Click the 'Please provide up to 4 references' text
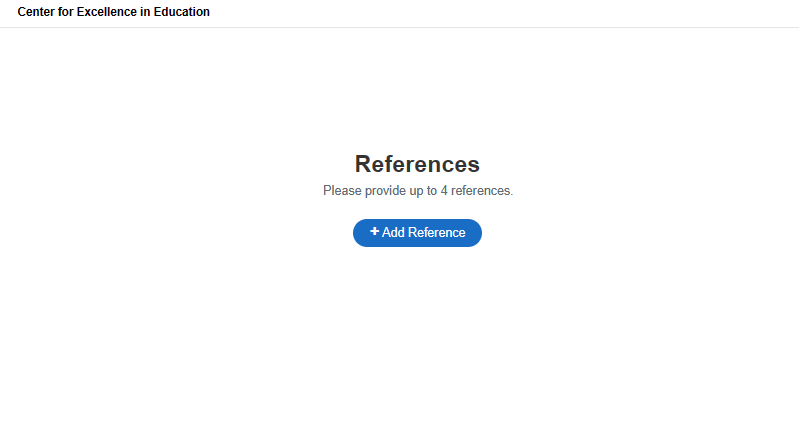799x429 pixels. [x=418, y=191]
